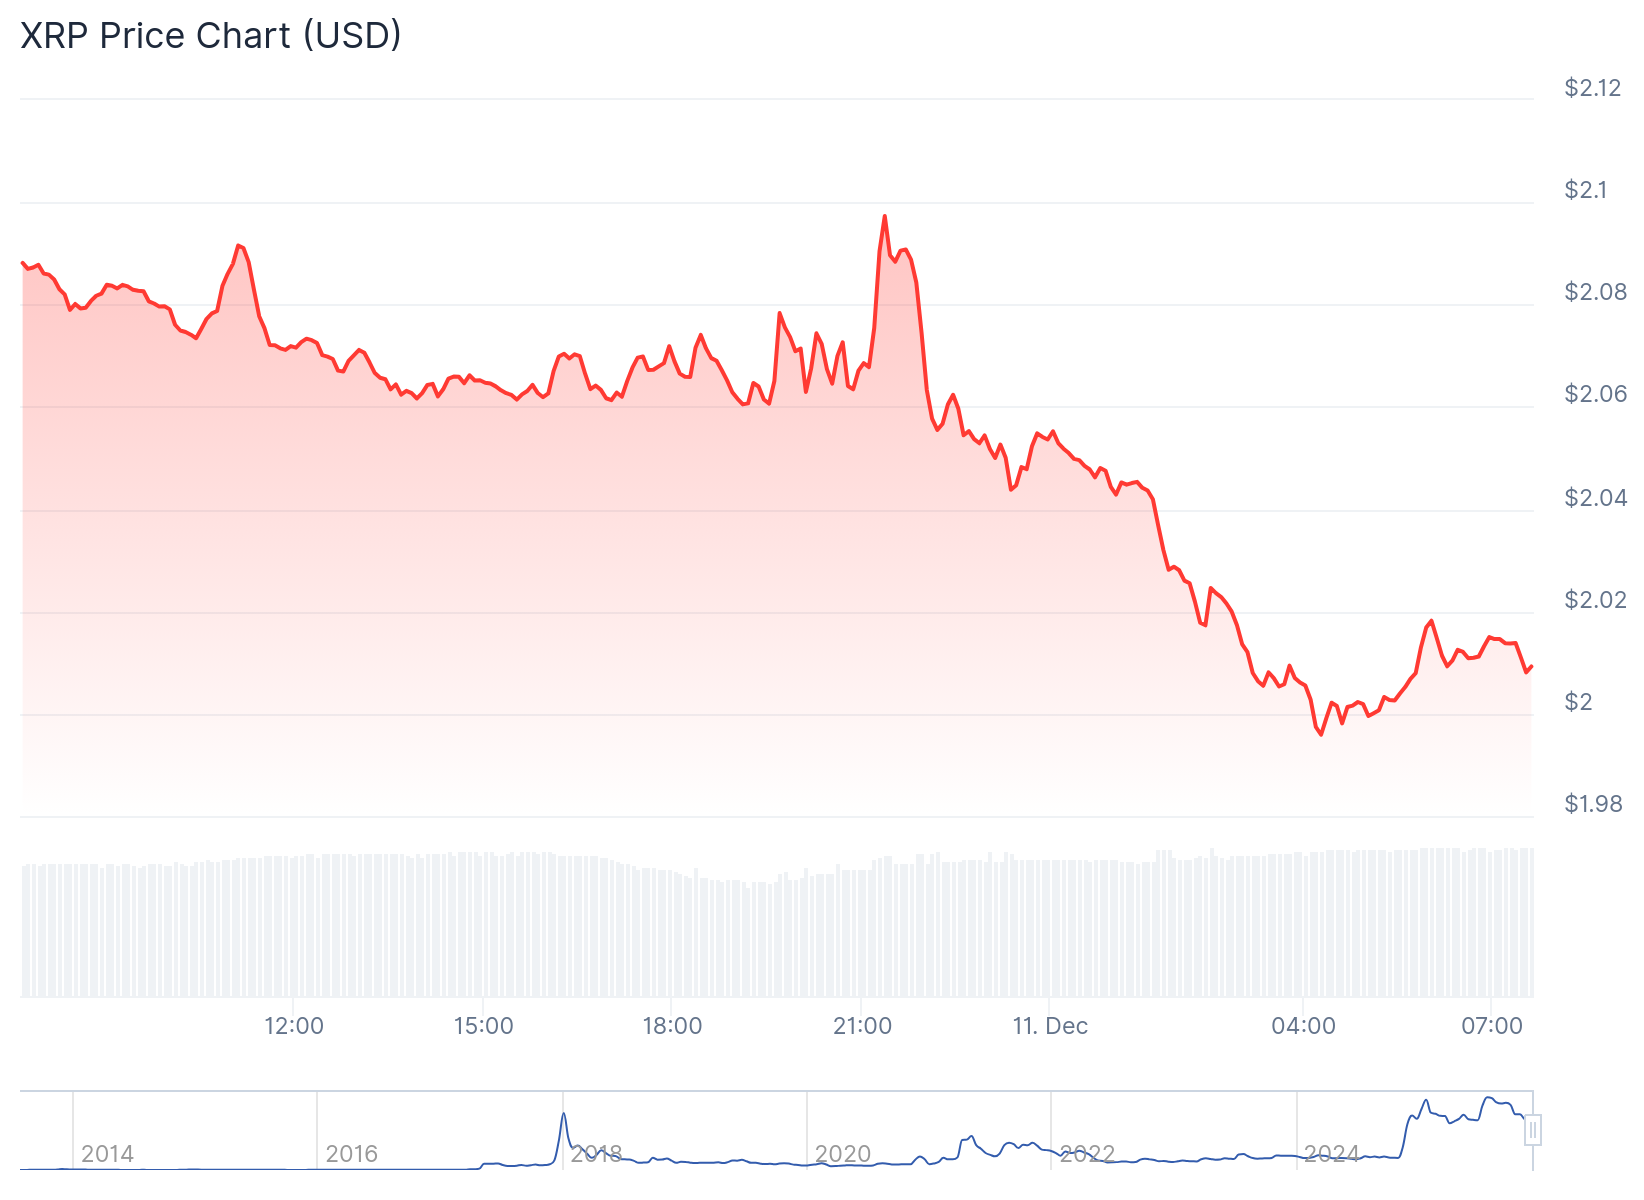
Task: Click 2024 in the history navigator
Action: pyautogui.click(x=1331, y=1154)
